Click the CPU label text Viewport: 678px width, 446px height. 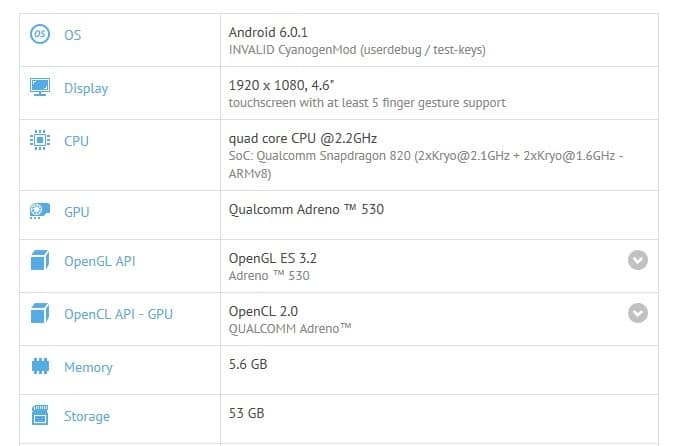76,141
